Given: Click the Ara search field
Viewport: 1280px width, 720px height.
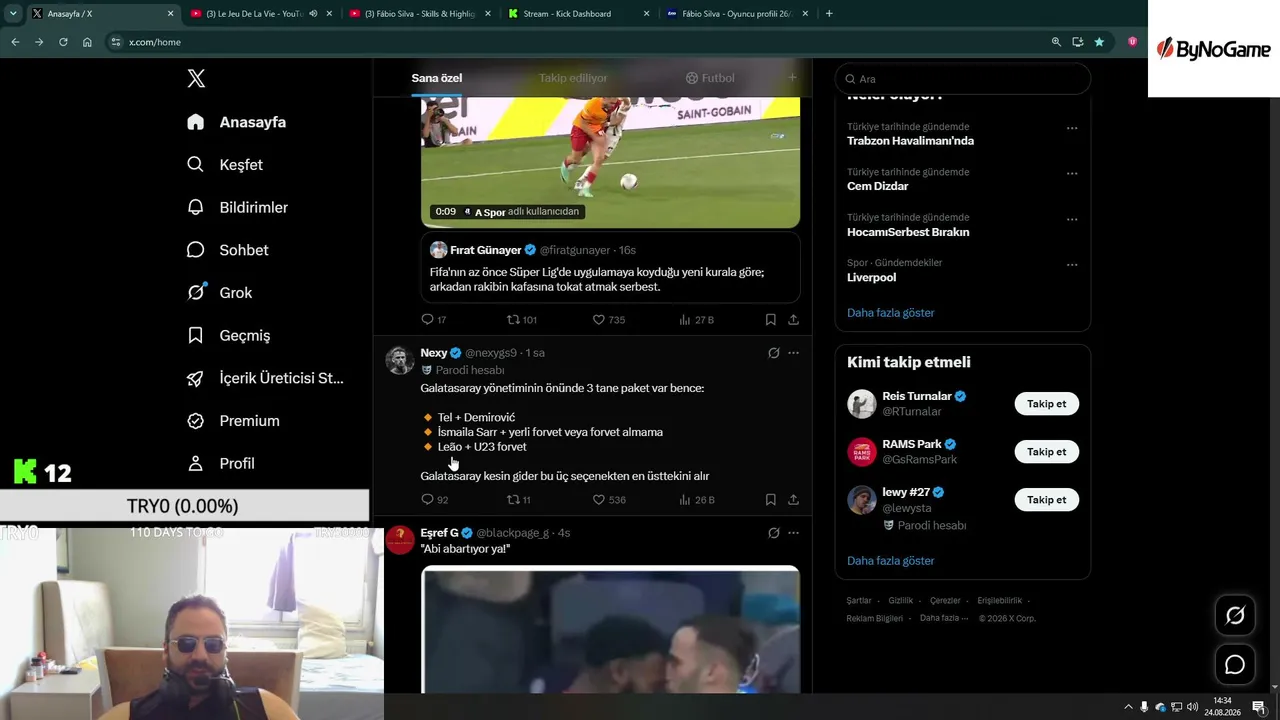Looking at the screenshot, I should [x=963, y=79].
